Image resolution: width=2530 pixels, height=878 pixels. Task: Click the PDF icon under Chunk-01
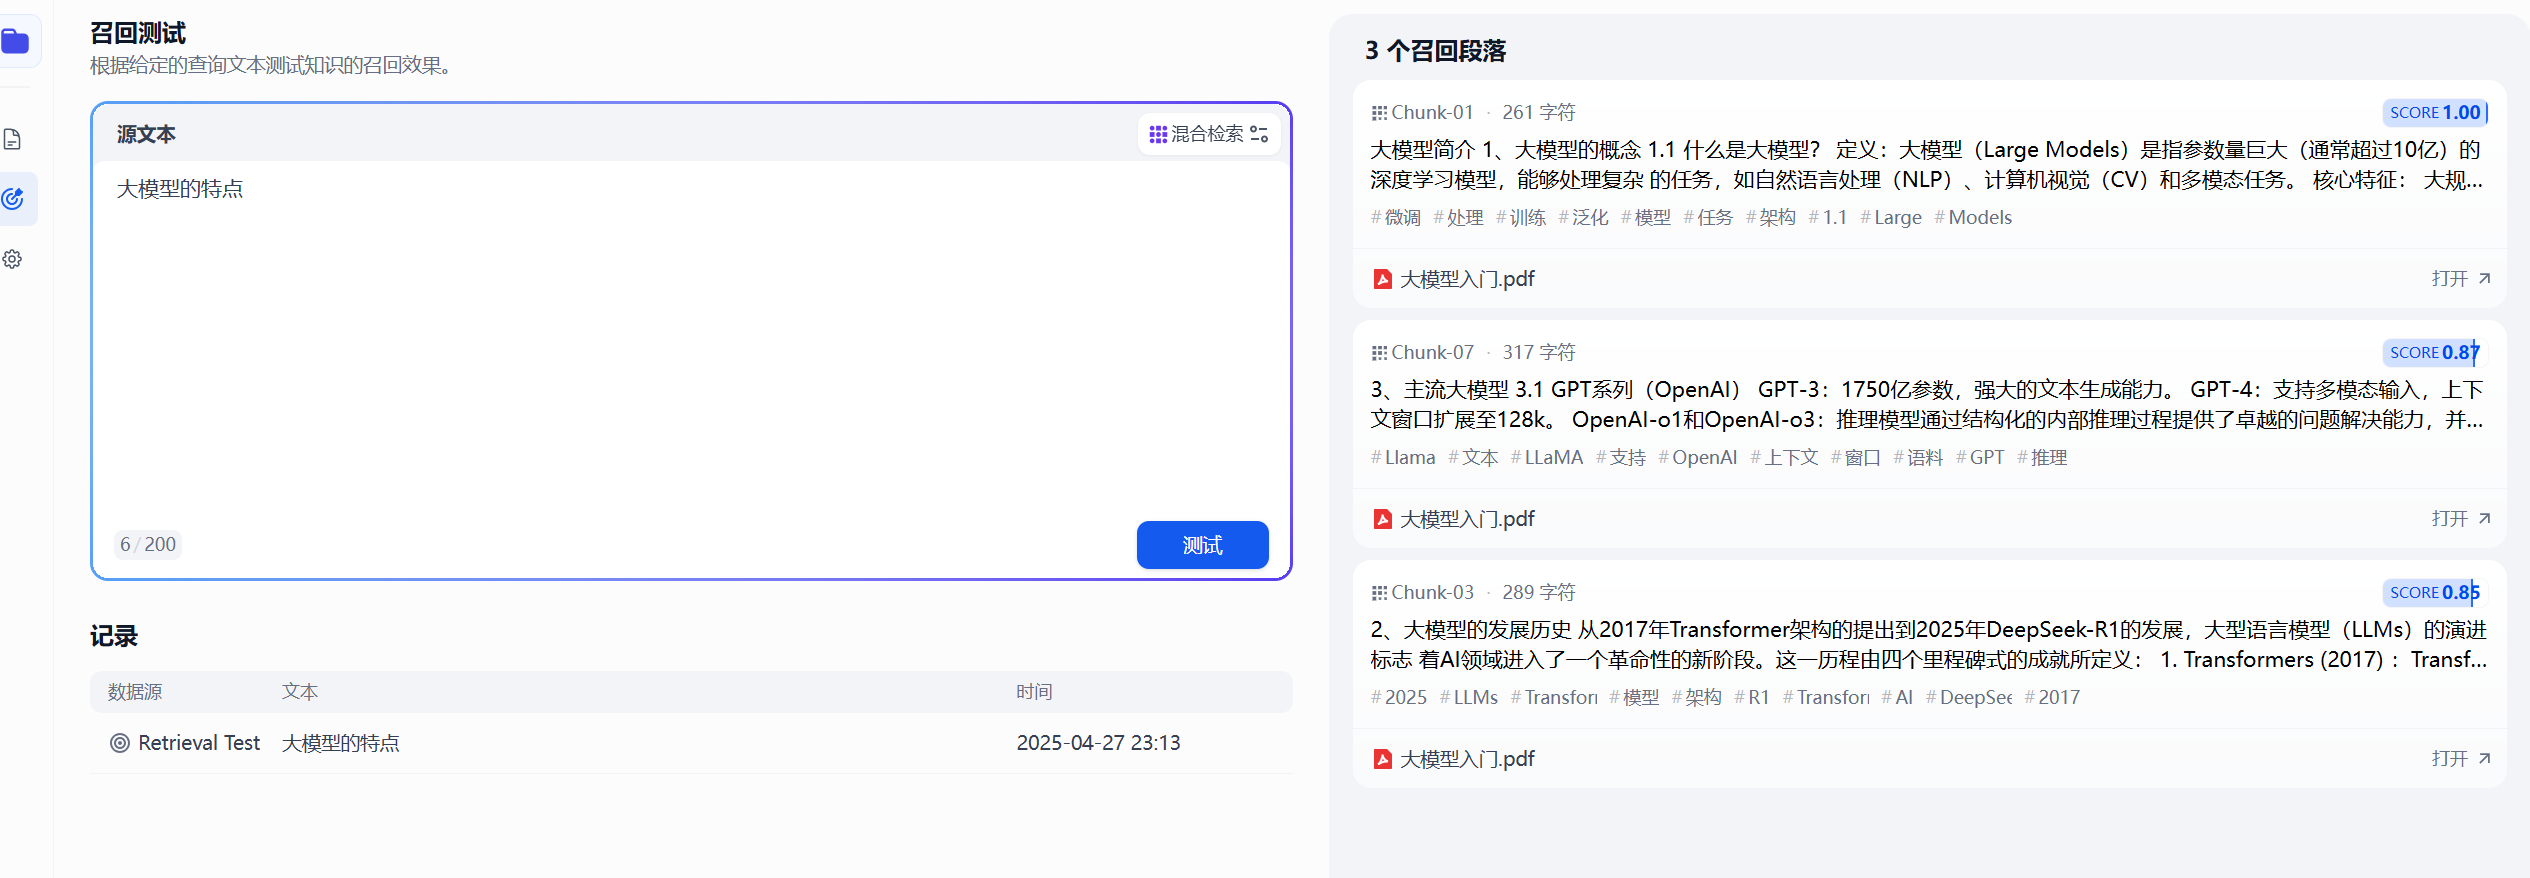(x=1382, y=279)
